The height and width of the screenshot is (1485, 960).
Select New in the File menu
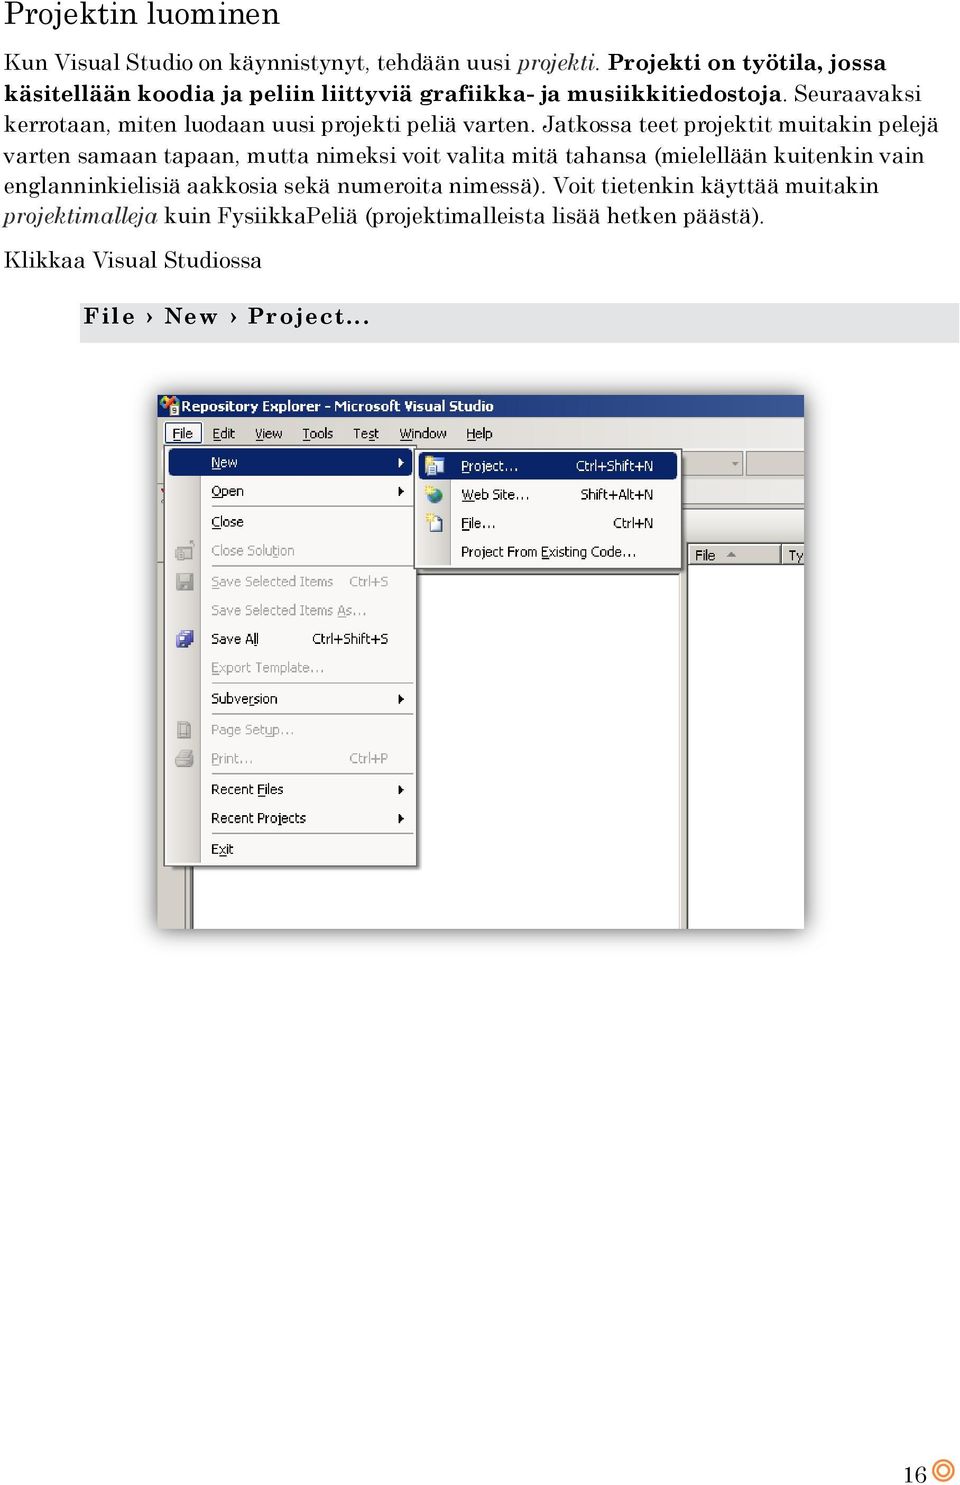pos(290,462)
